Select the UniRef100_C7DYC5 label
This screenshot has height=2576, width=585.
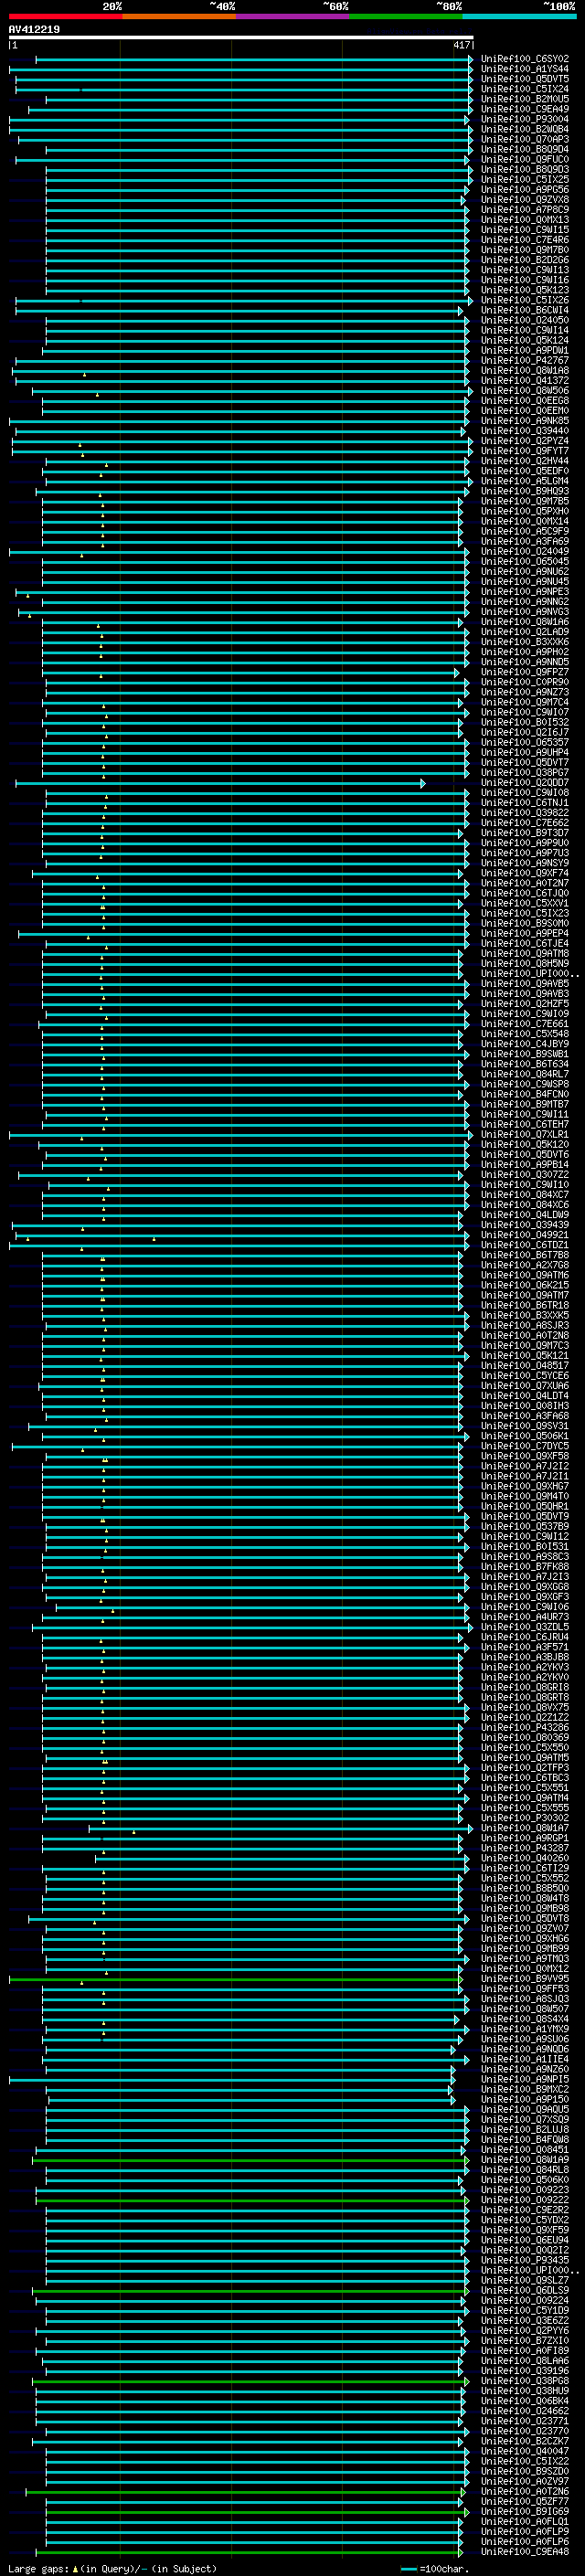tap(525, 1447)
